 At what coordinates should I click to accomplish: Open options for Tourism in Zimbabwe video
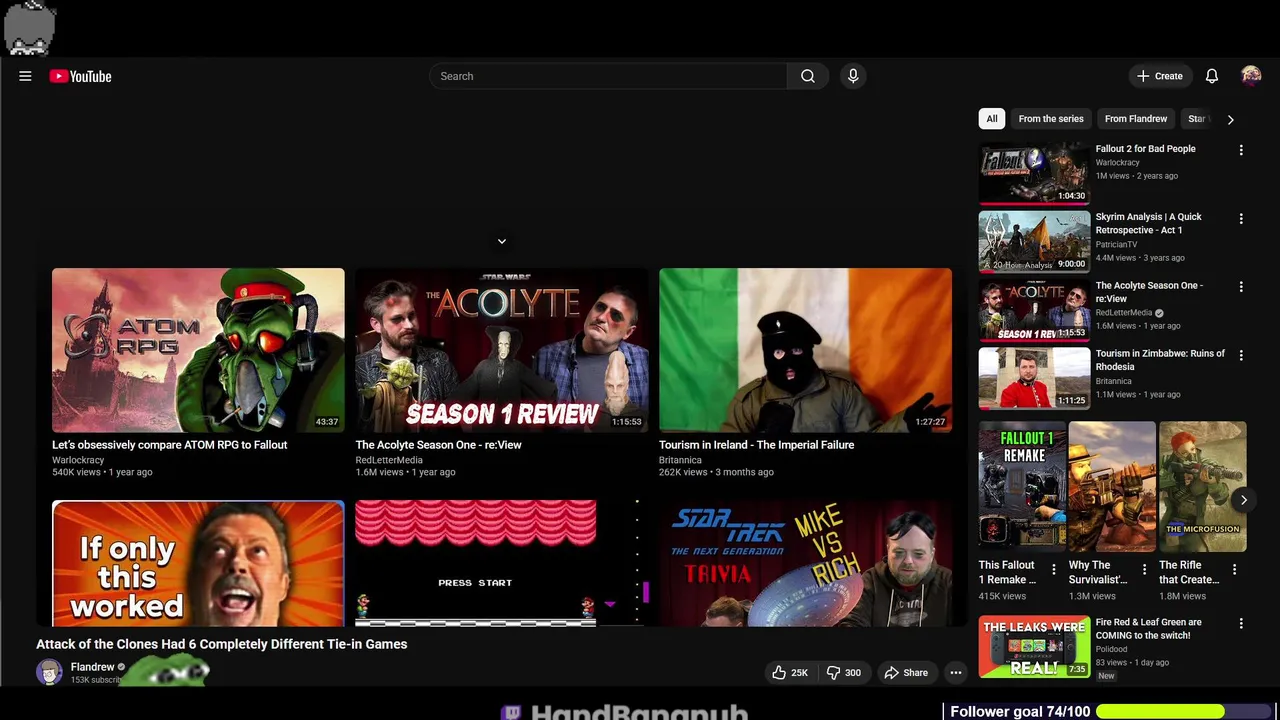click(1241, 355)
